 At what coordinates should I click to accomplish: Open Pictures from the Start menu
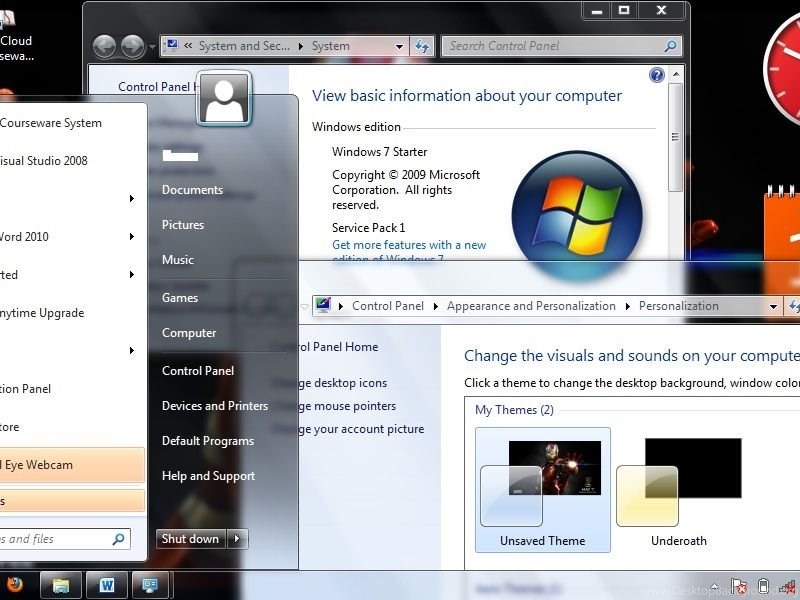(x=183, y=224)
